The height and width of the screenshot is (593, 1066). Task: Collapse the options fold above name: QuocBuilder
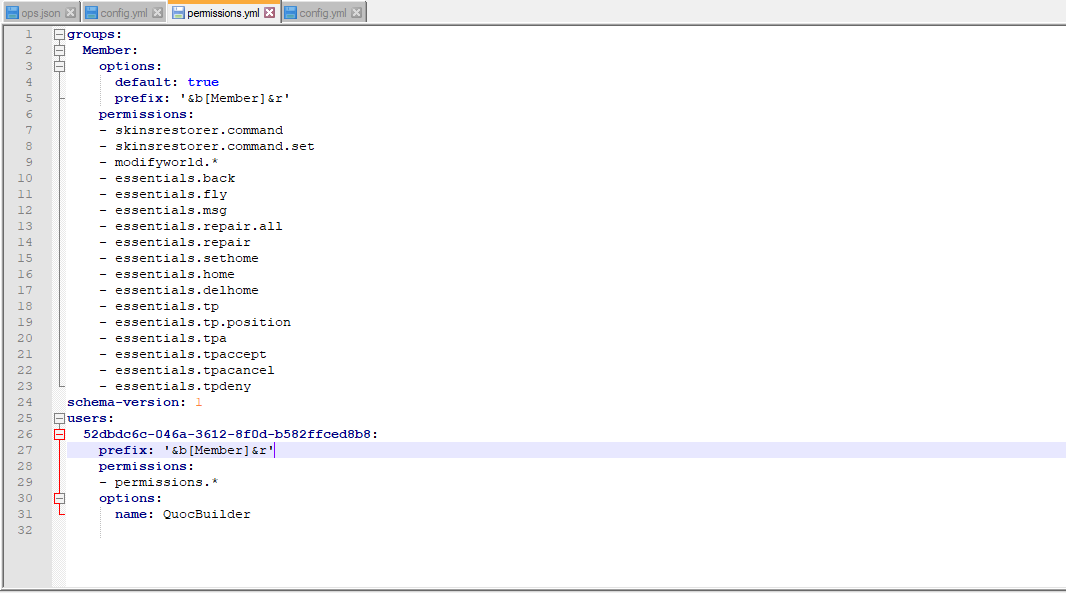59,498
